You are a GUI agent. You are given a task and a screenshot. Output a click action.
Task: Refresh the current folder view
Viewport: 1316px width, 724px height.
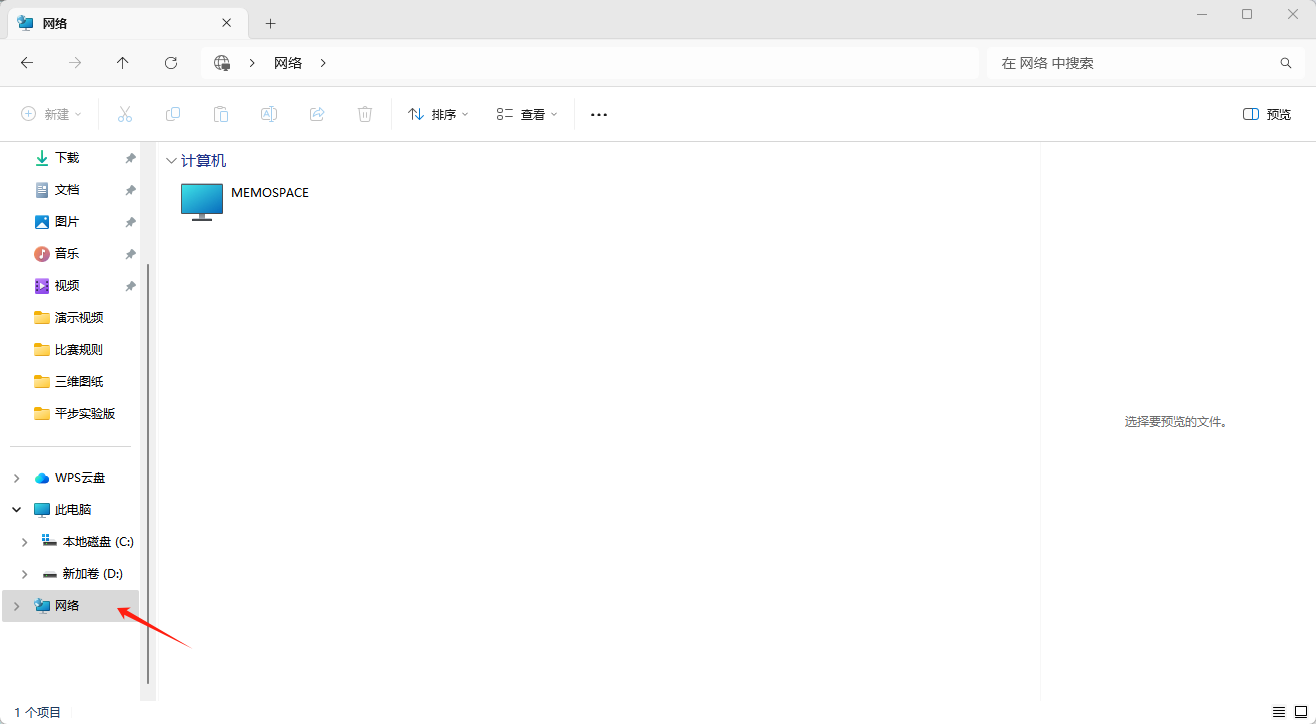tap(171, 63)
